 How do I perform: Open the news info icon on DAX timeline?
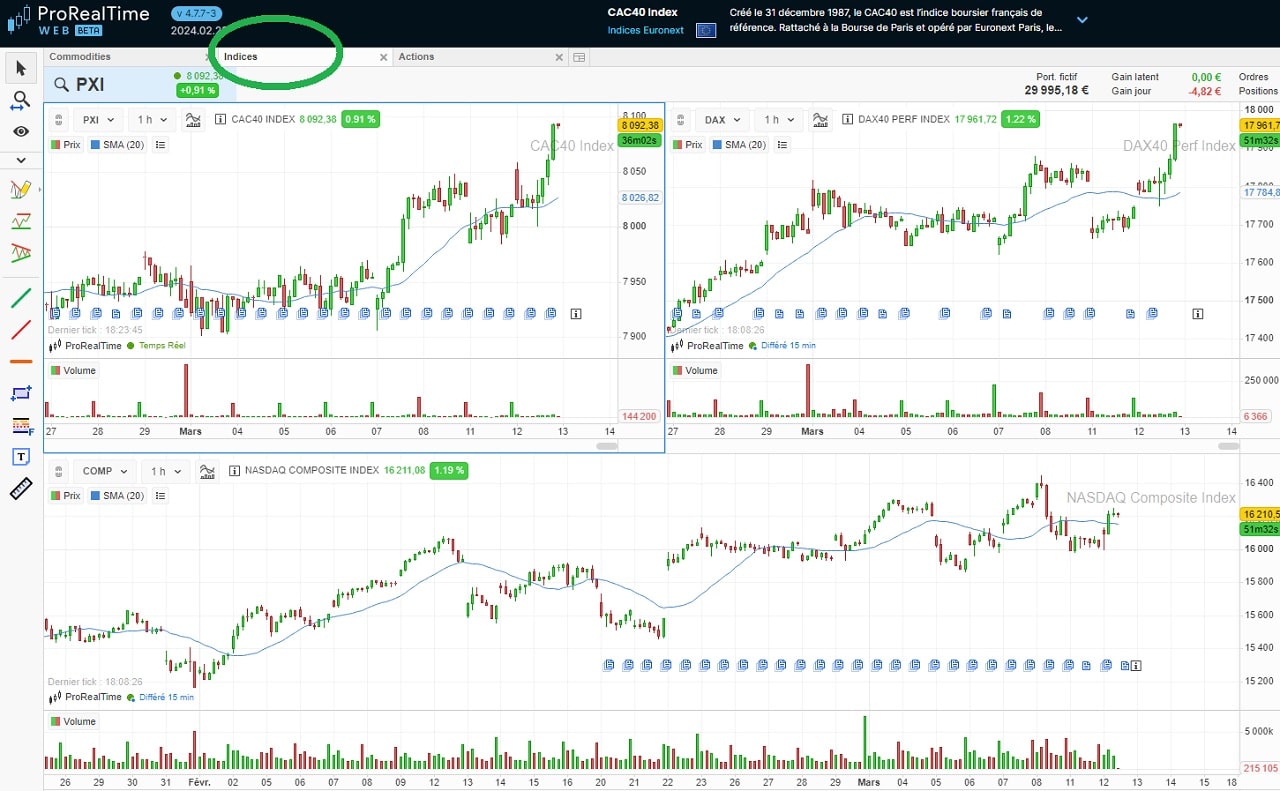(1198, 313)
